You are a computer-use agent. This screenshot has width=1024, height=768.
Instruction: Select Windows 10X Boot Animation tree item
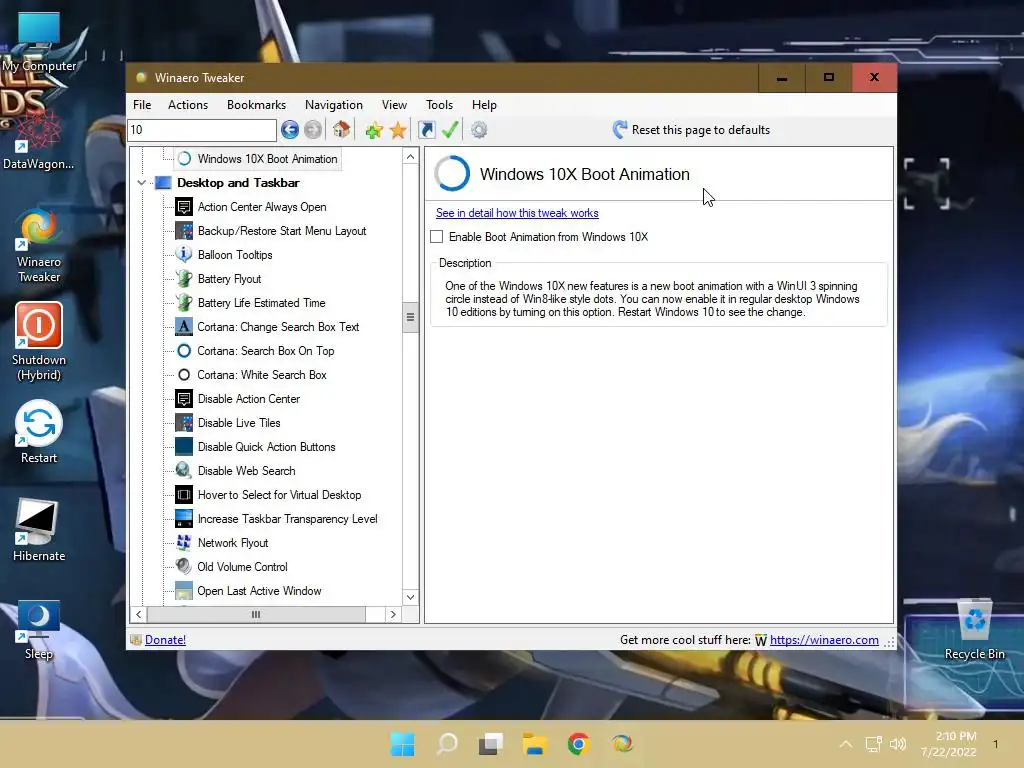pyautogui.click(x=267, y=159)
